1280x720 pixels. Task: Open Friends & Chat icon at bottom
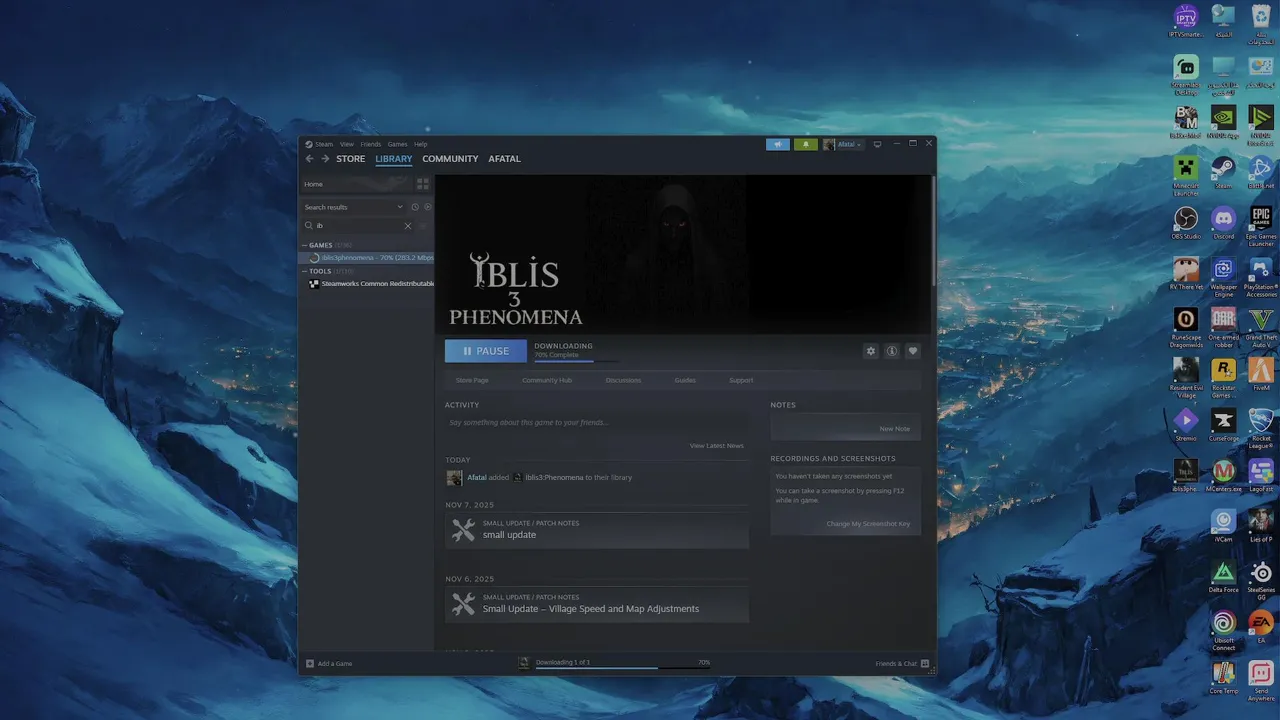925,663
